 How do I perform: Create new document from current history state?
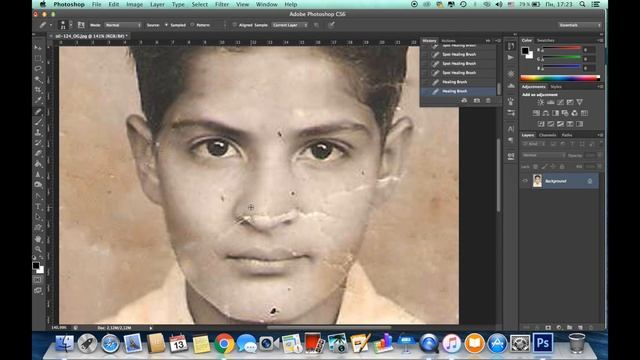coord(464,100)
